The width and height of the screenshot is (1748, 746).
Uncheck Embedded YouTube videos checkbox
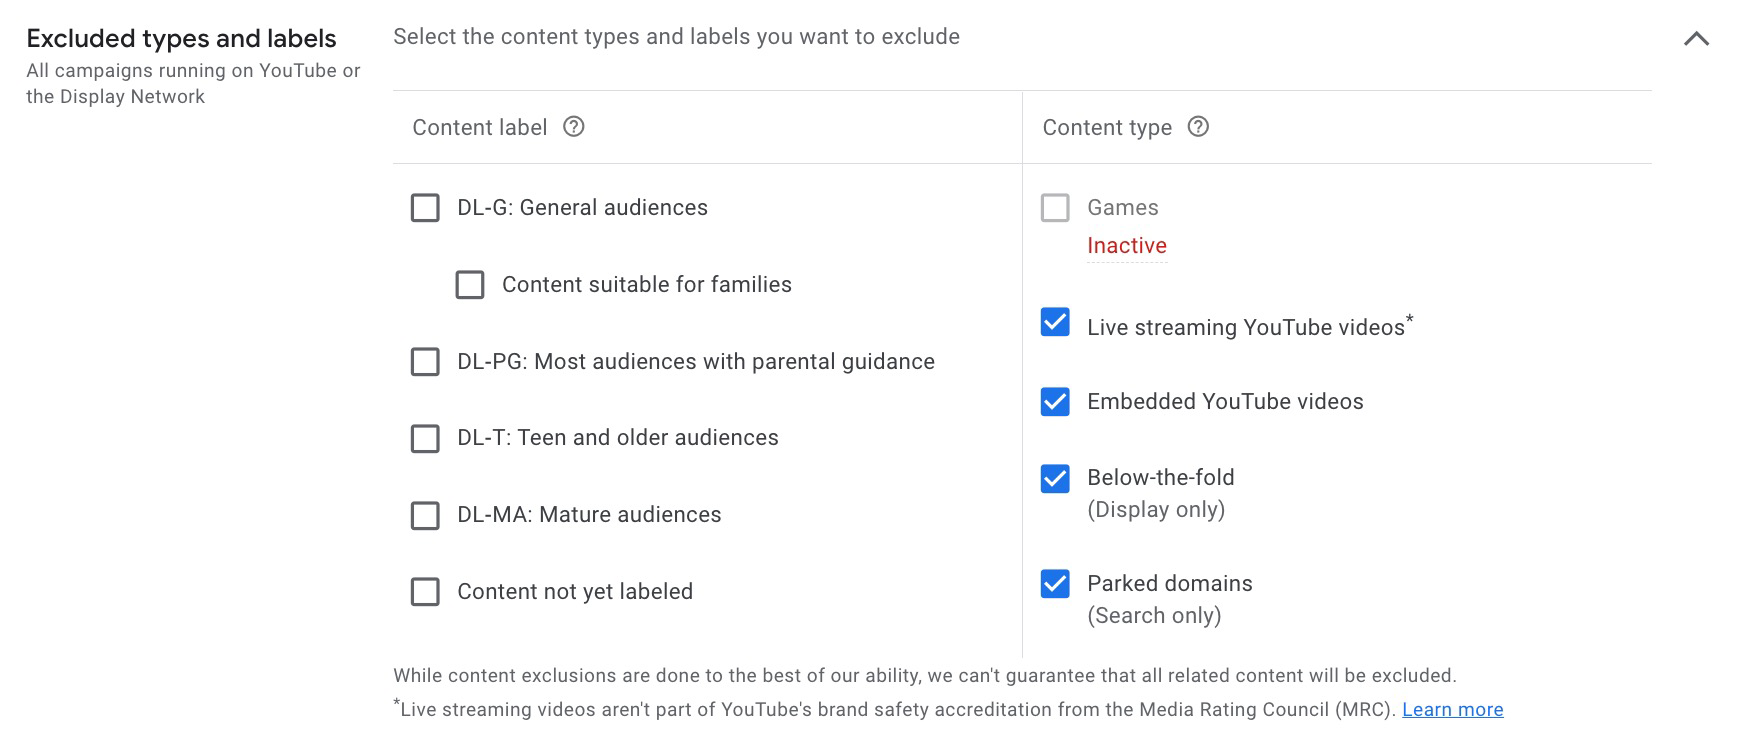[1055, 401]
